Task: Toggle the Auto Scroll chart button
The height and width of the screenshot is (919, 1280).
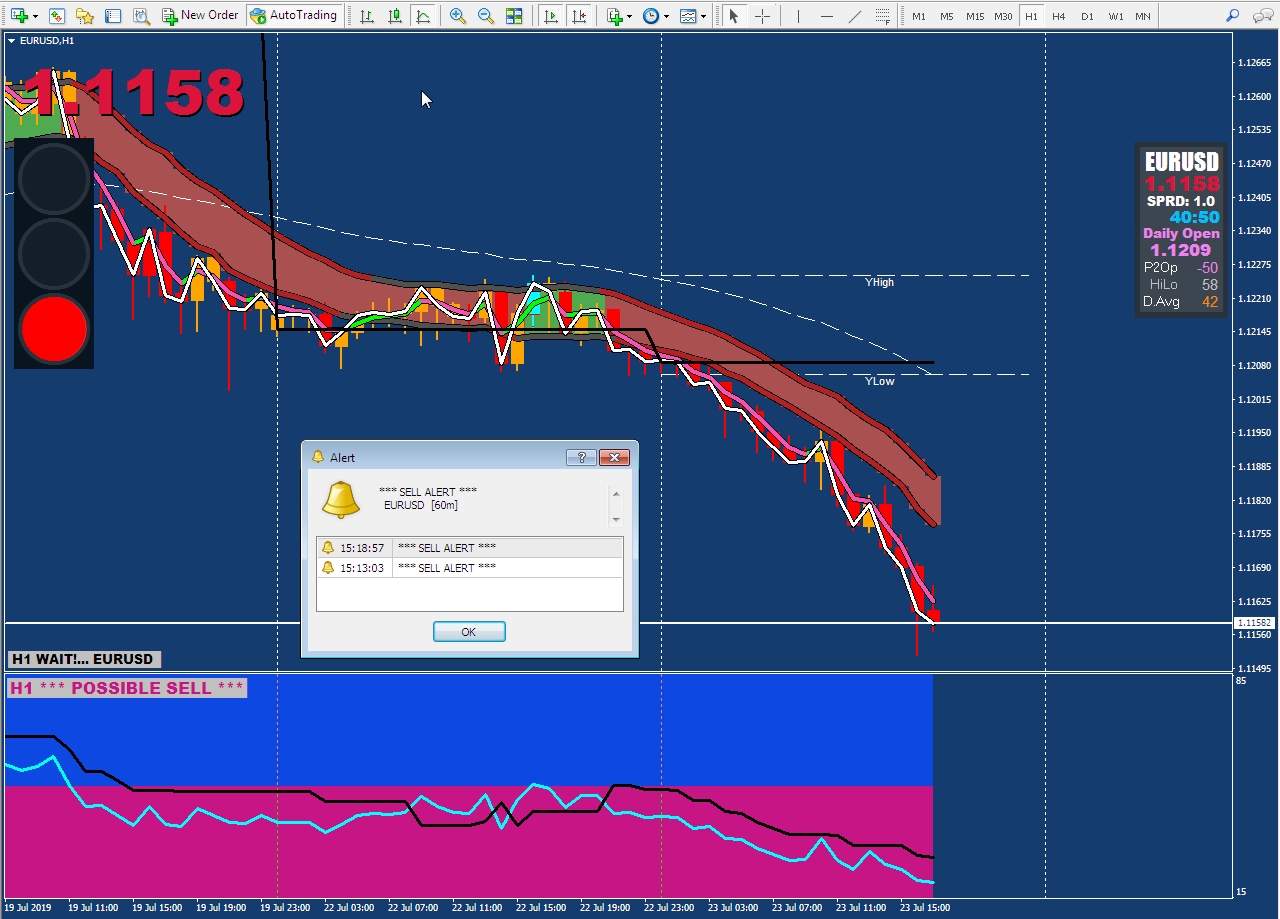Action: (551, 16)
